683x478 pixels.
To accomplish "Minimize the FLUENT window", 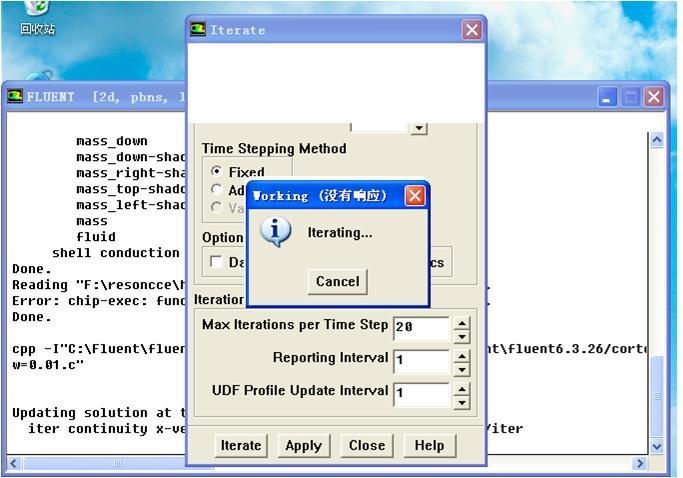I will 607,97.
